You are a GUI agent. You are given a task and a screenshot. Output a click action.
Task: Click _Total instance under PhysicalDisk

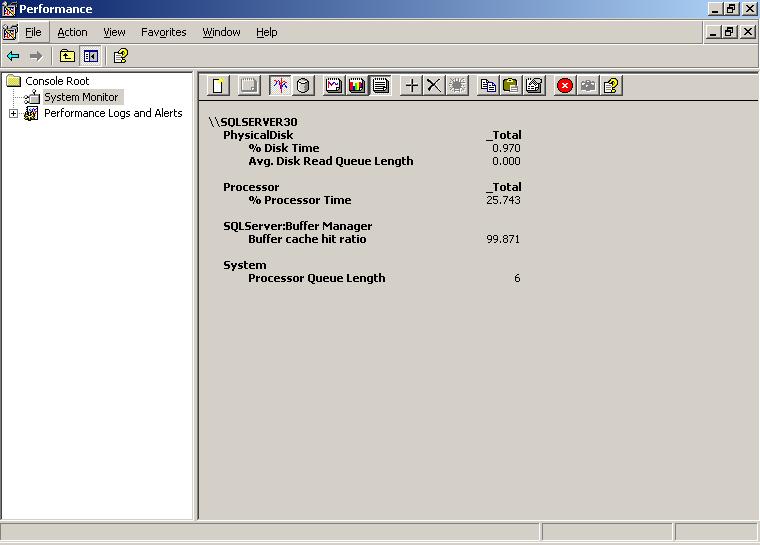pos(504,135)
